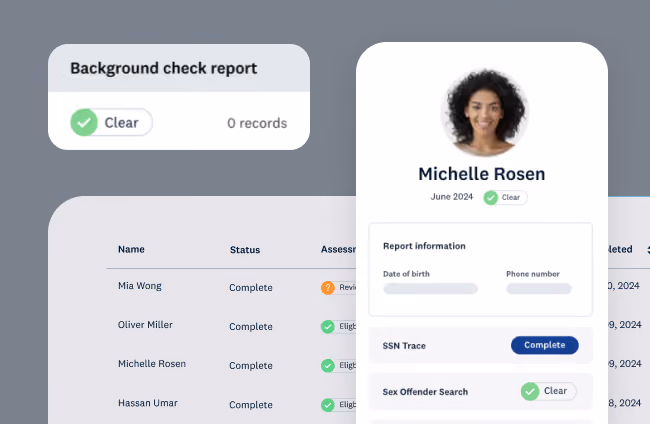Select the Oliver Miller name

coord(145,325)
